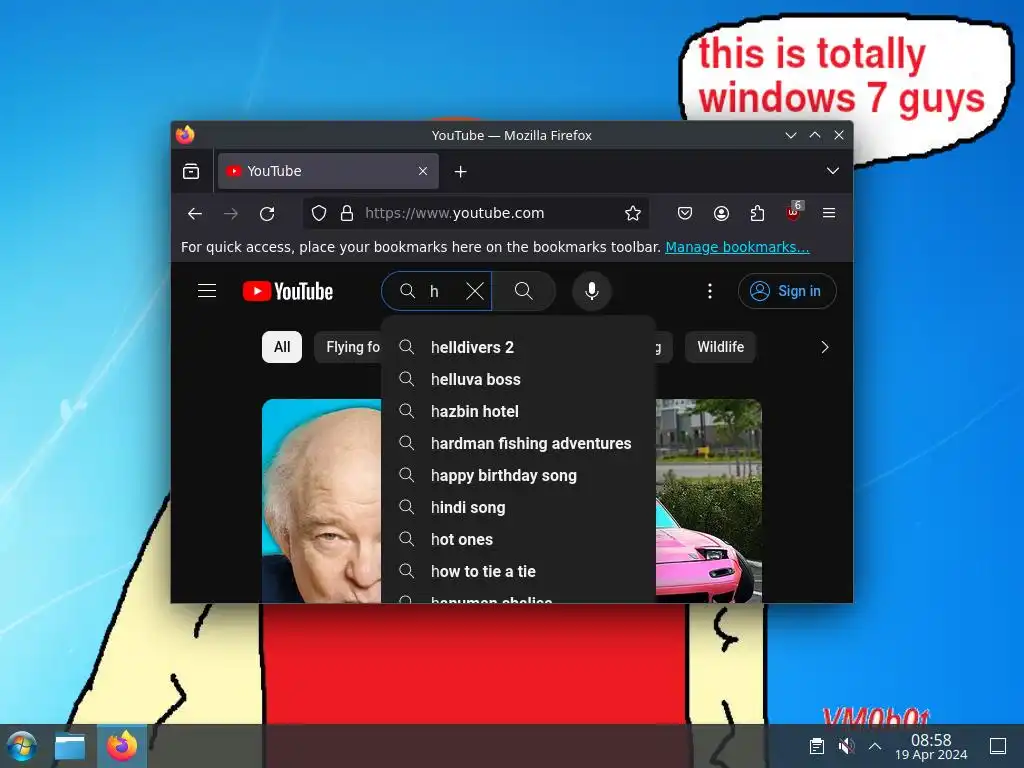Open YouTube guide hamburger menu
The height and width of the screenshot is (768, 1024).
tap(207, 291)
